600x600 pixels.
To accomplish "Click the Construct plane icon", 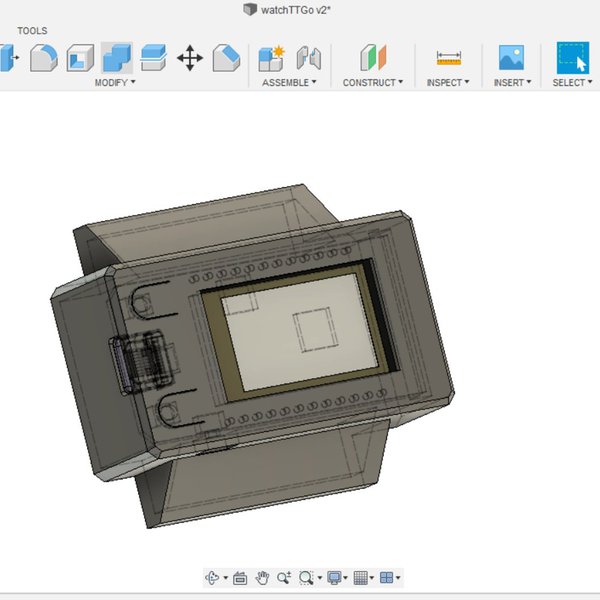I will click(x=372, y=58).
